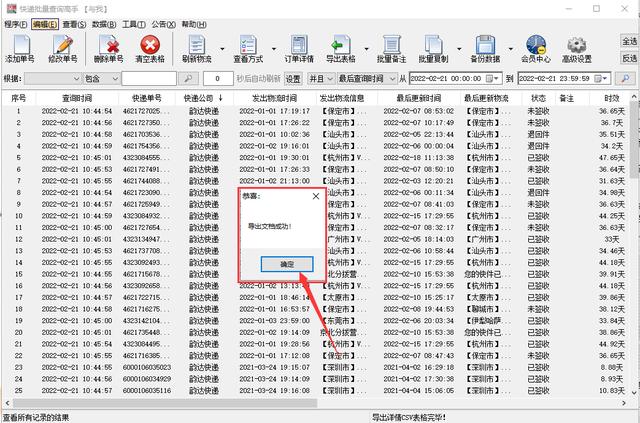Click 47.65天 in the 时效 column

(x=611, y=158)
